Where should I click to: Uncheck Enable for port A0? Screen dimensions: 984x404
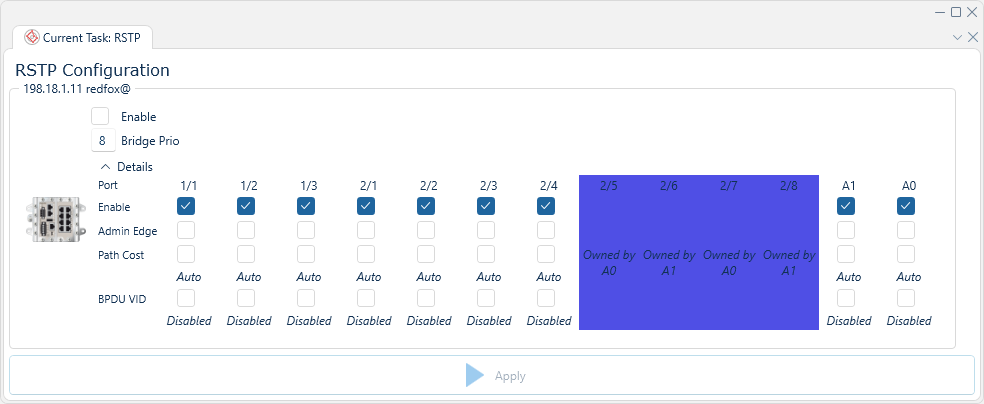pos(906,206)
